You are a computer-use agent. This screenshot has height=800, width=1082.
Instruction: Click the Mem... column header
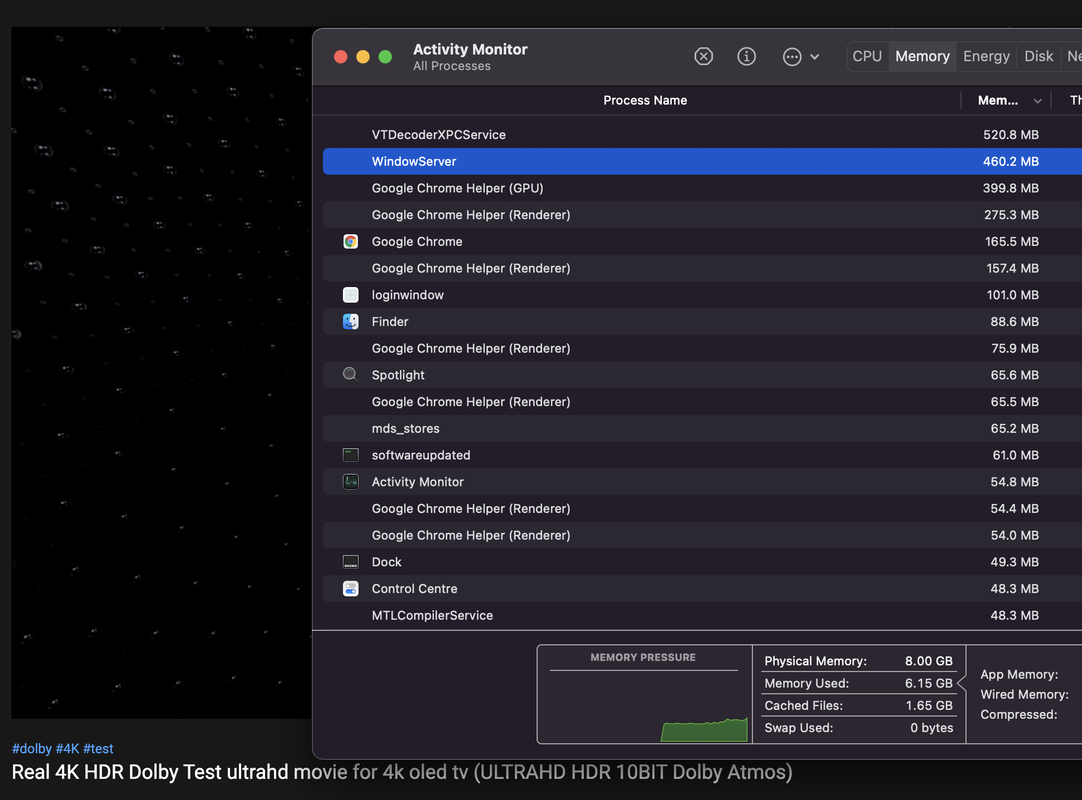pyautogui.click(x=997, y=101)
